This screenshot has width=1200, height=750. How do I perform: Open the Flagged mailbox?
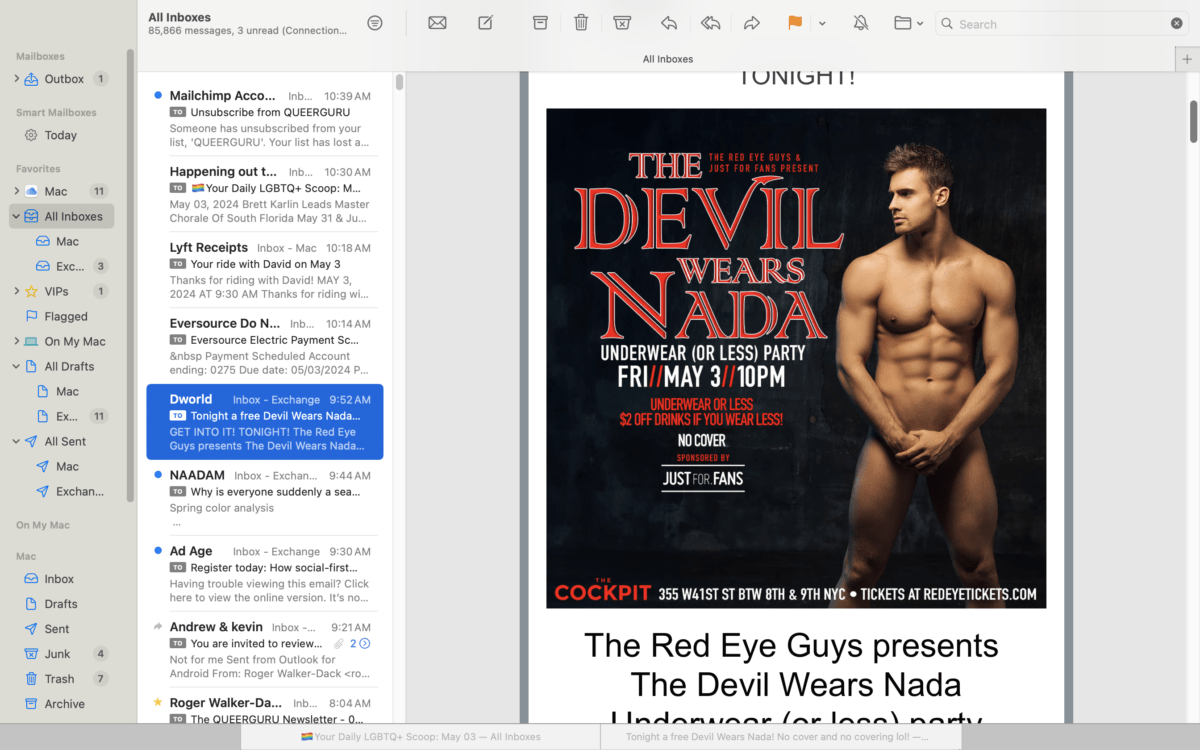[x=66, y=316]
